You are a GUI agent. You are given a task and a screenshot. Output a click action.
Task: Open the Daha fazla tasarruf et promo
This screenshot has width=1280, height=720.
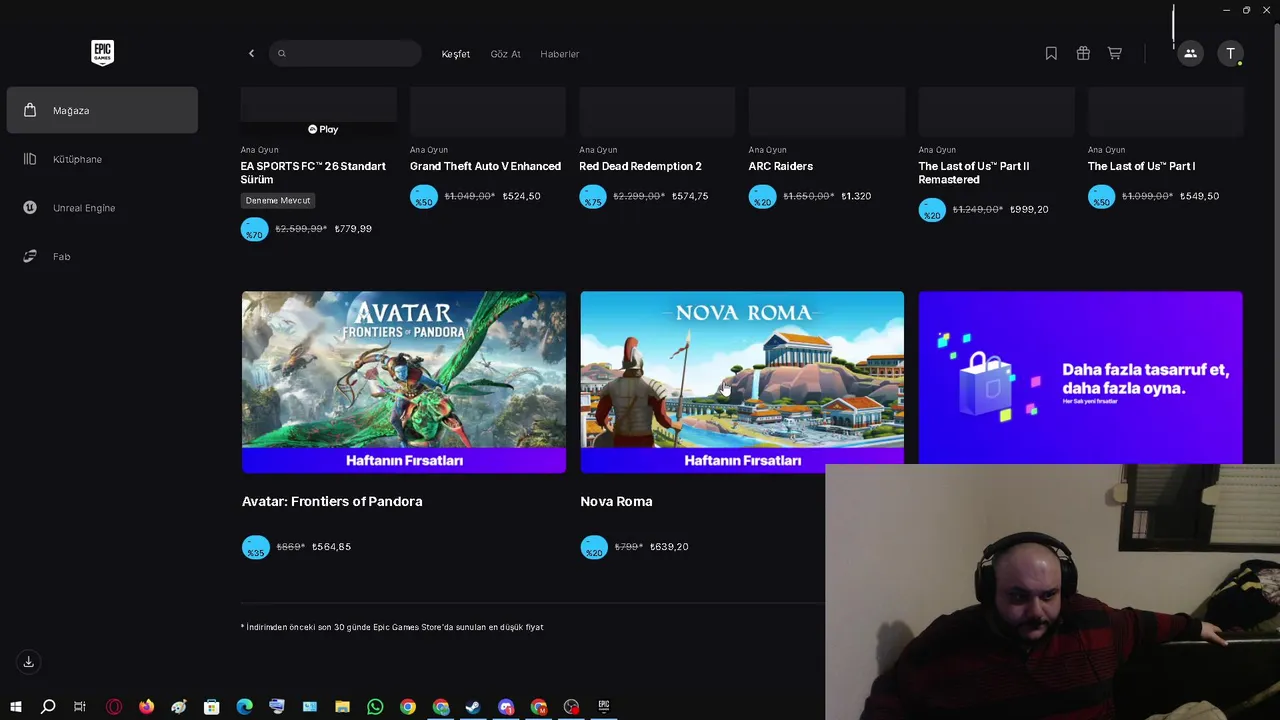pyautogui.click(x=1080, y=378)
